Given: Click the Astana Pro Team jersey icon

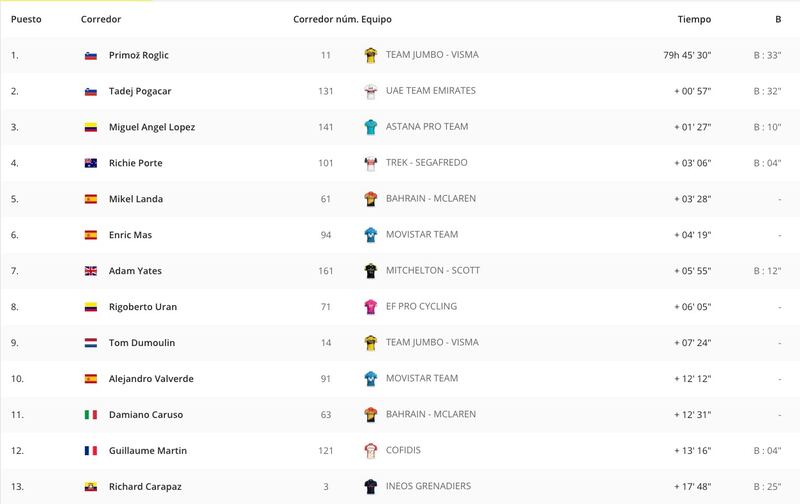Looking at the screenshot, I should point(370,127).
